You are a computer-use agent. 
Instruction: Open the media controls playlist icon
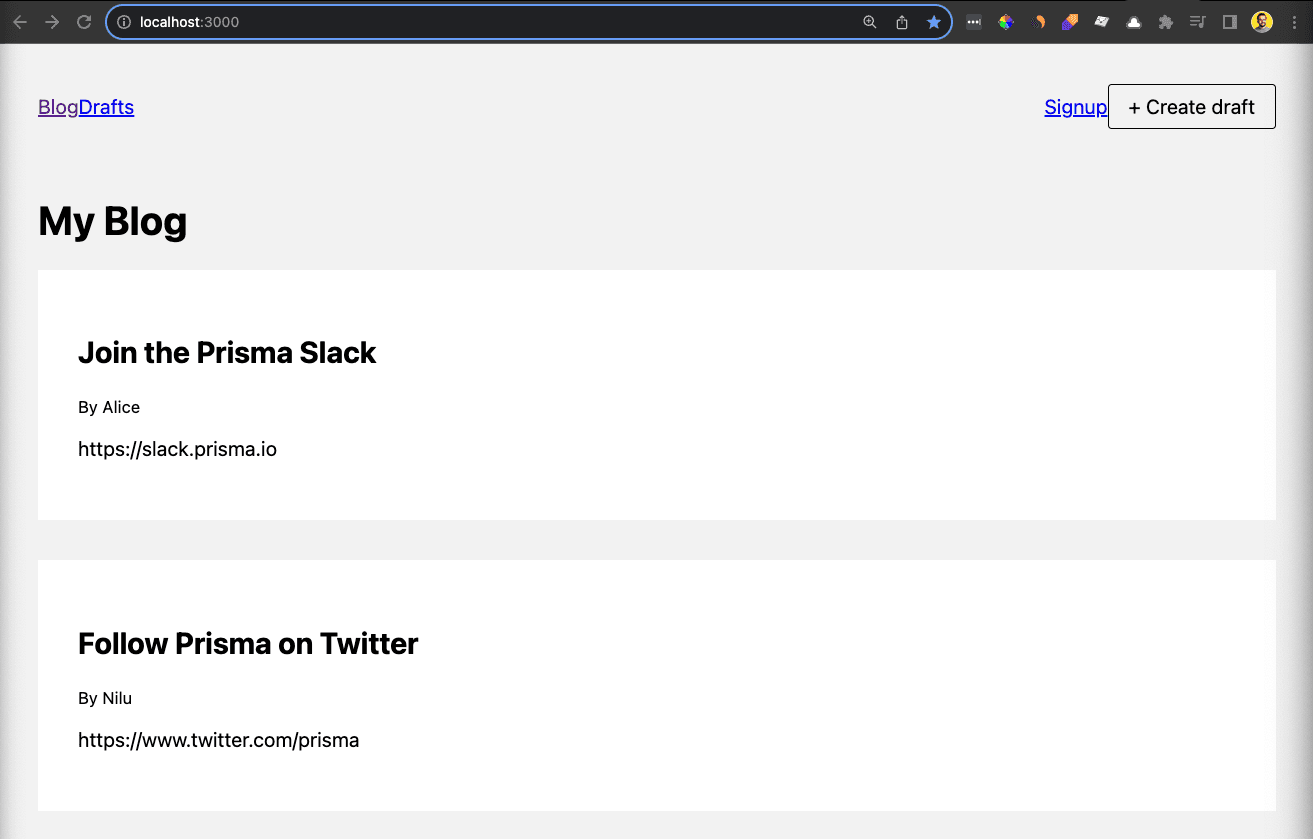(1197, 22)
